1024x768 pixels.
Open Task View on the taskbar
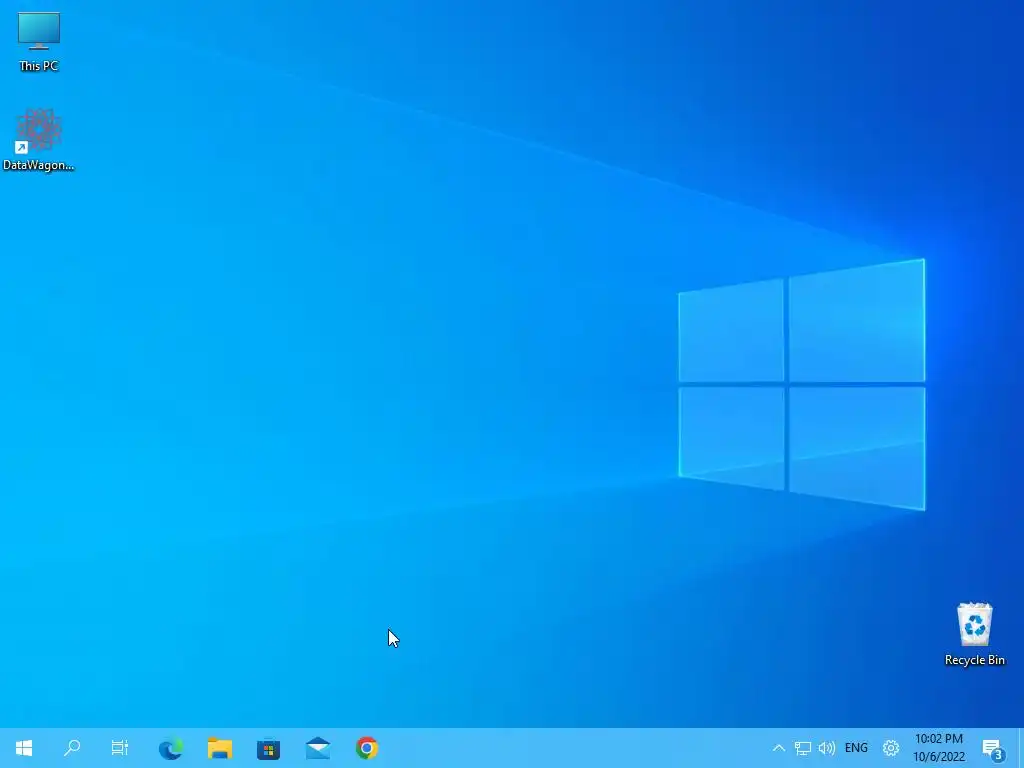point(120,748)
